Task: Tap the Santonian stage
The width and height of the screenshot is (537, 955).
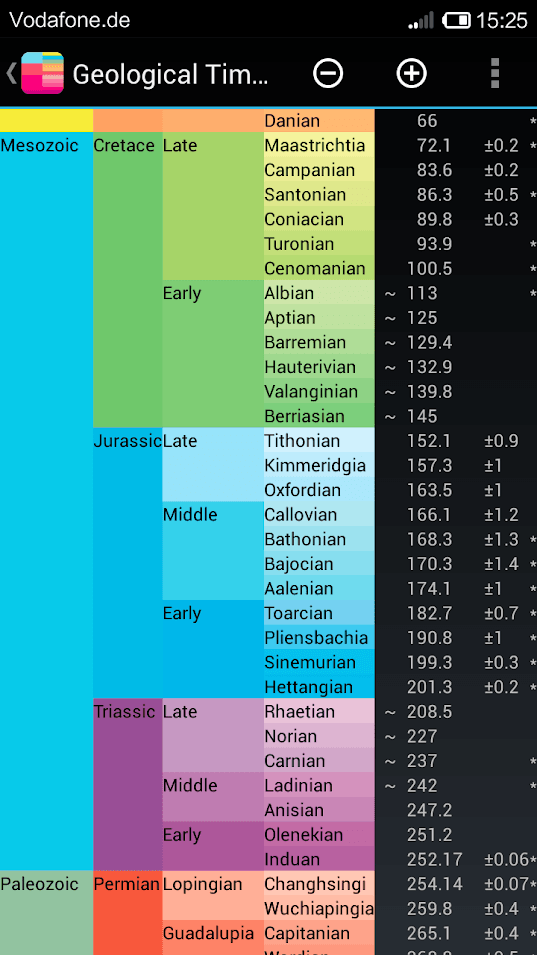Action: (x=319, y=194)
